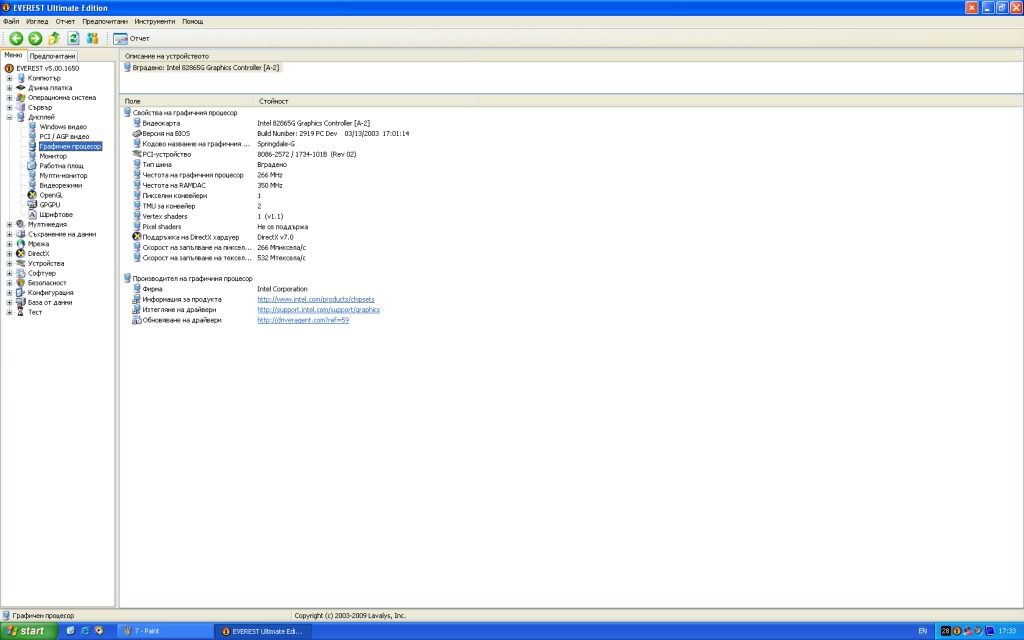This screenshot has width=1024, height=640.
Task: Expand the Съхранение на данни tree node
Action: pos(9,234)
